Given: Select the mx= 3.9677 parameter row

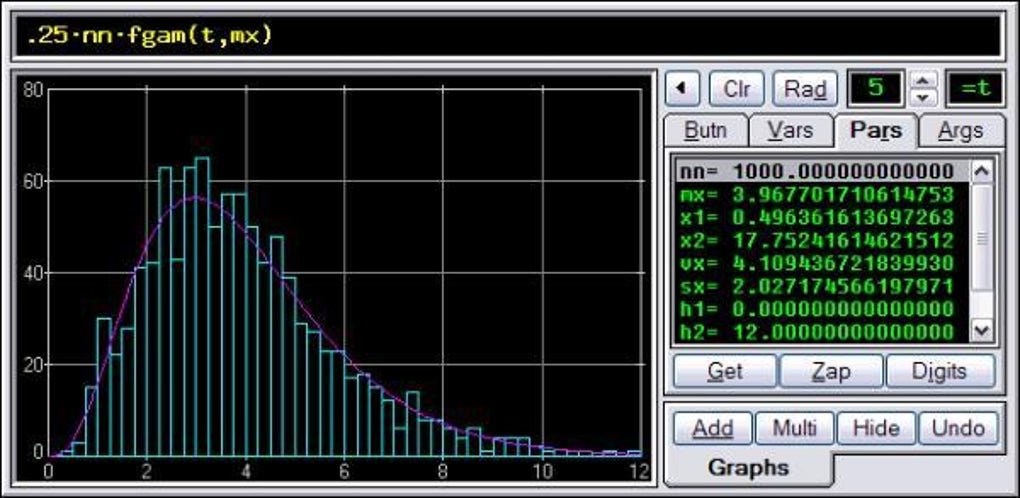Looking at the screenshot, I should click(822, 194).
